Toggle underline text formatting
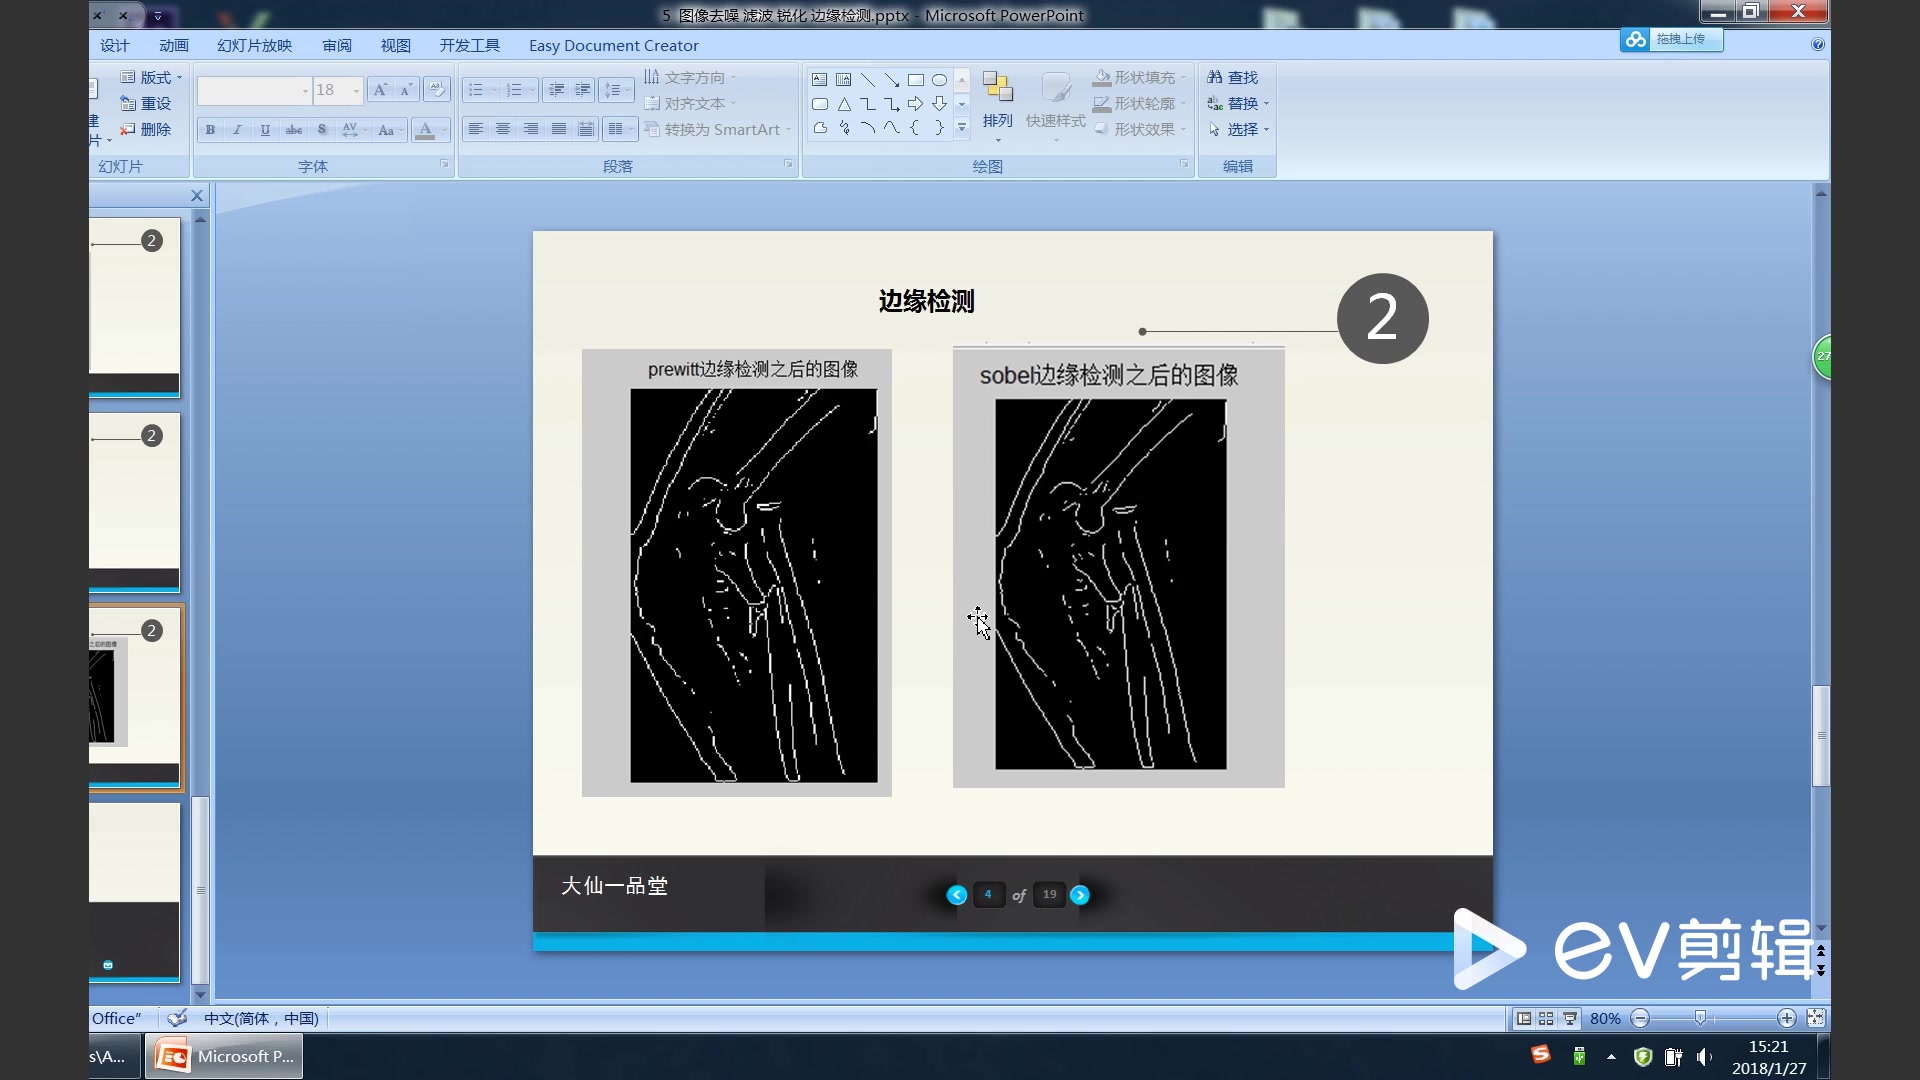This screenshot has width=1920, height=1080. 265,130
